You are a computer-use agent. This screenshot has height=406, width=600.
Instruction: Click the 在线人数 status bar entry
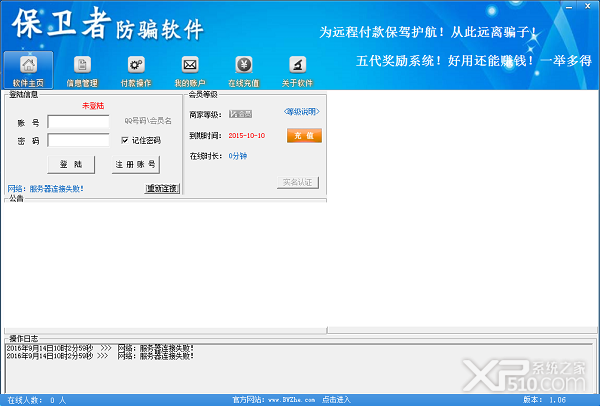pyautogui.click(x=37, y=400)
